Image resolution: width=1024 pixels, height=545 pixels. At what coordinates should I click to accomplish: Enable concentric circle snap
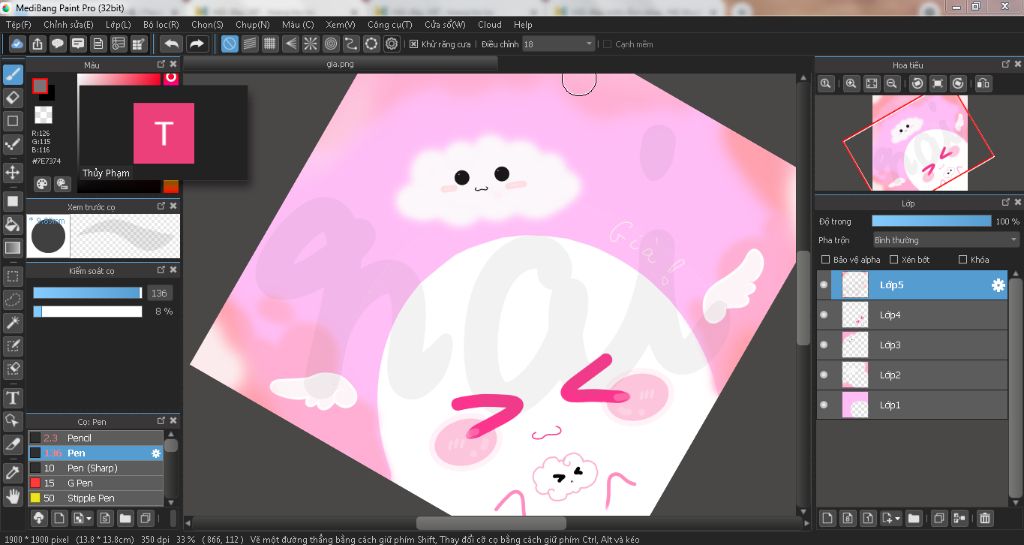[331, 44]
